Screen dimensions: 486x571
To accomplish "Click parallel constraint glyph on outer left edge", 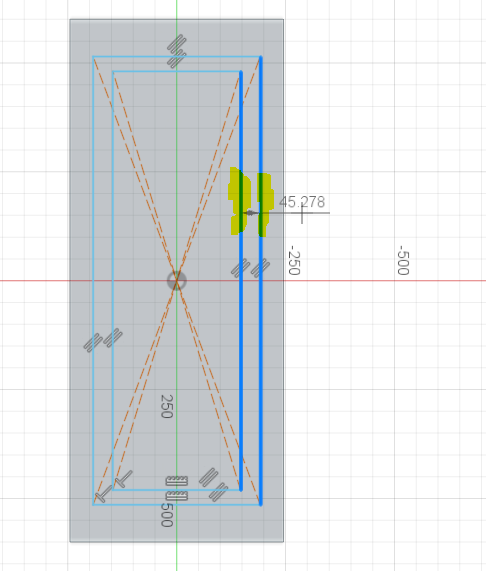I will pyautogui.click(x=93, y=343).
